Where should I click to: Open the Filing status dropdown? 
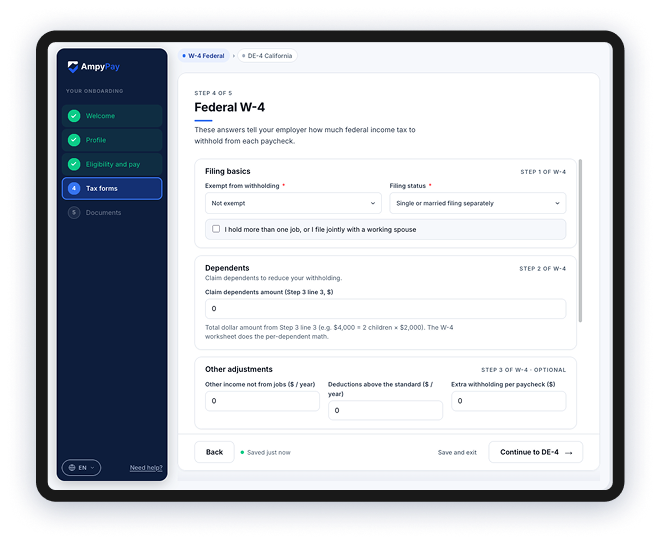tap(478, 203)
